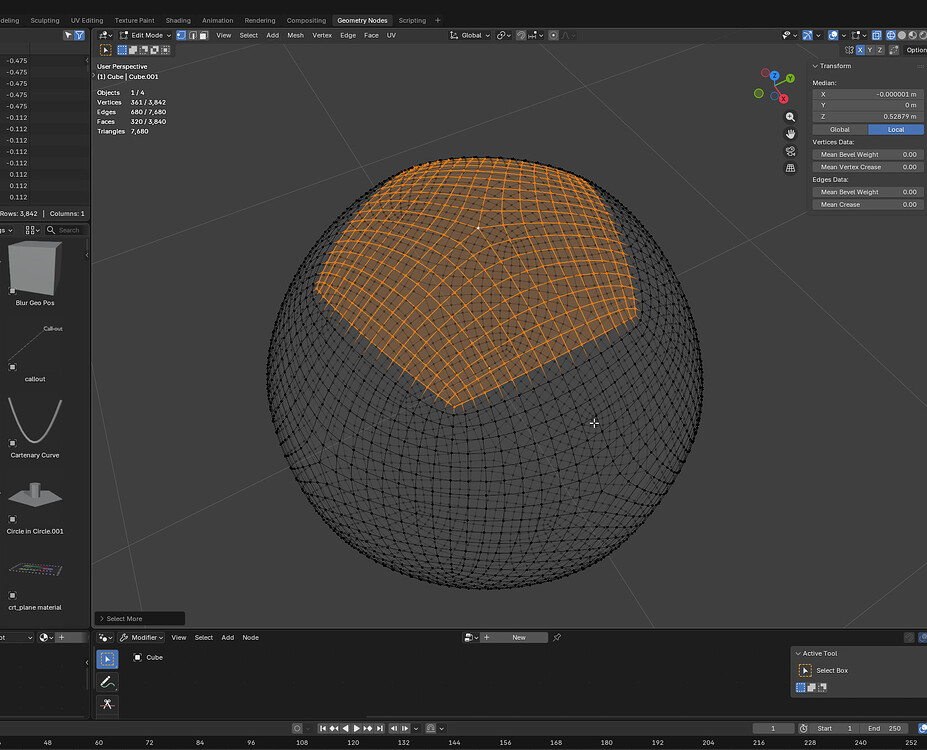The height and width of the screenshot is (750, 927).
Task: Click the red X axis on gizmo
Action: (783, 99)
